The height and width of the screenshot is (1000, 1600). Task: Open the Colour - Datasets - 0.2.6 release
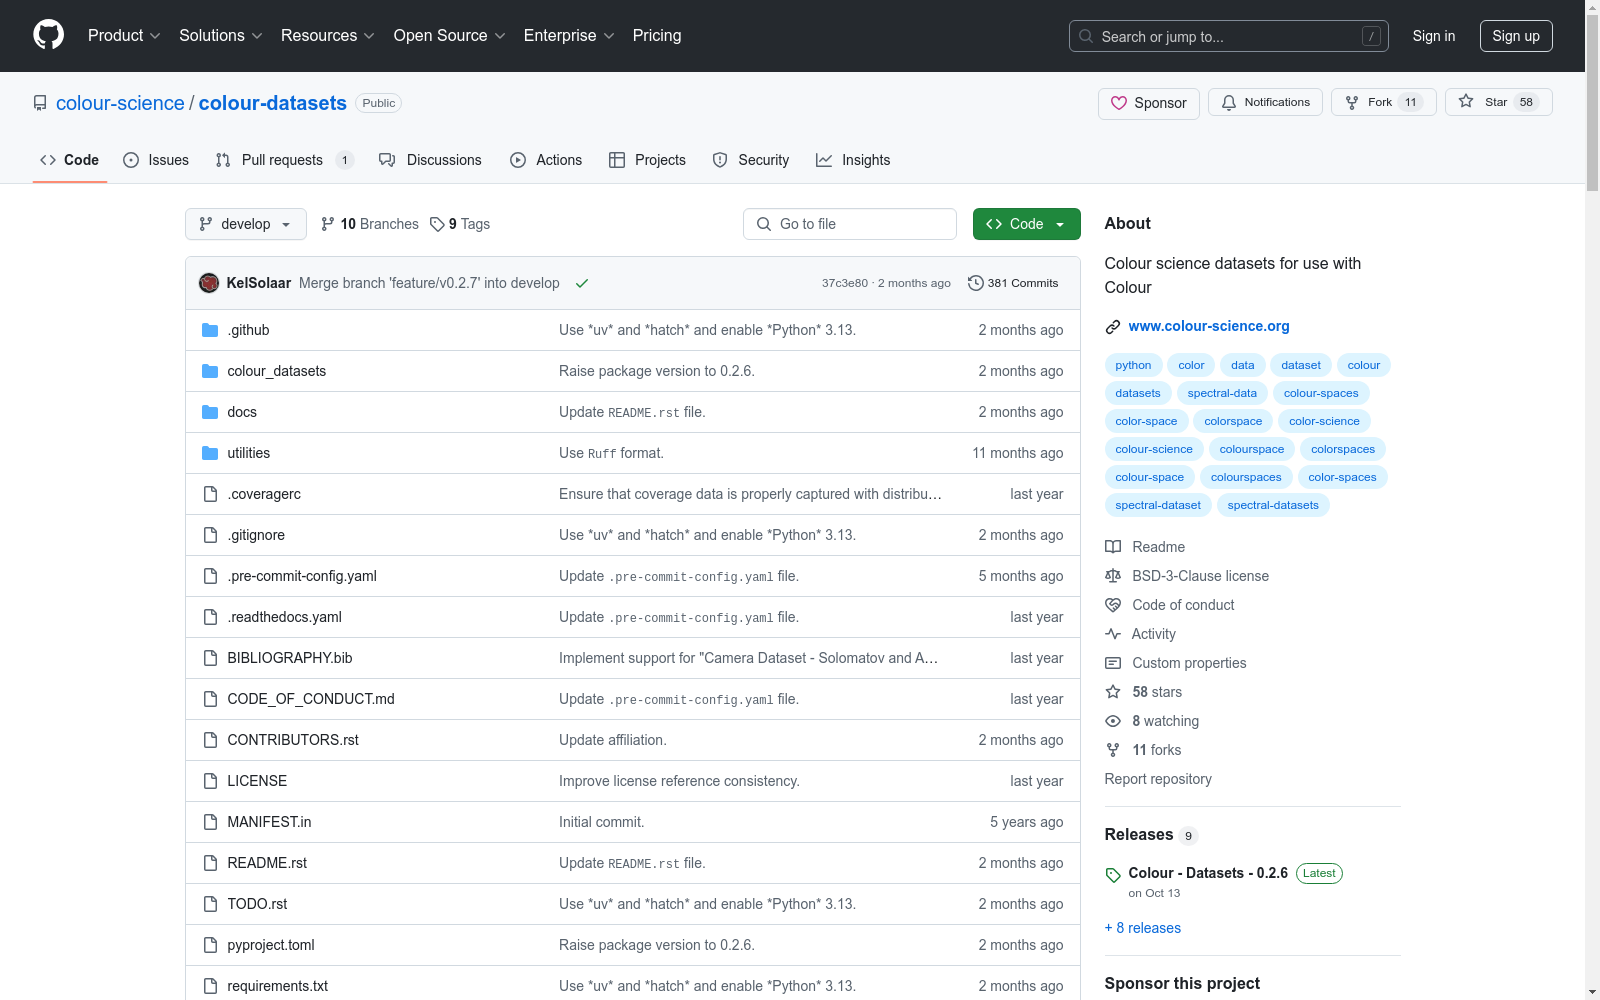(x=1208, y=873)
